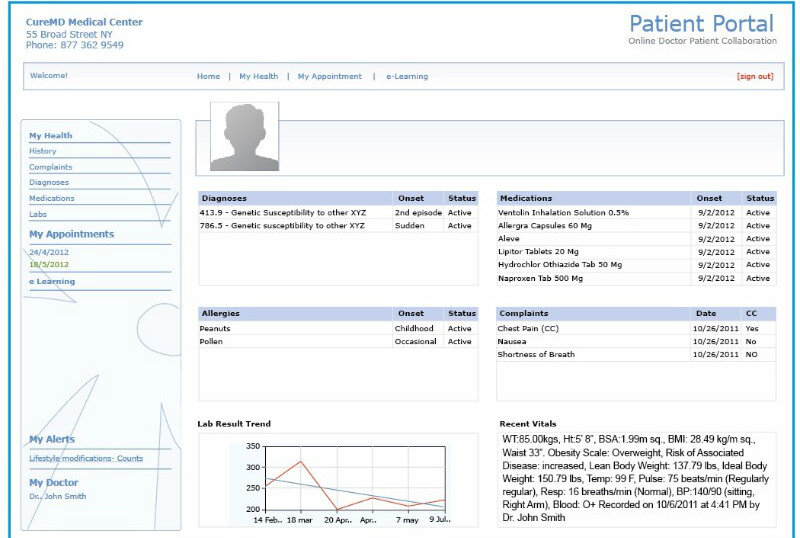Click the sign out link
This screenshot has height=538, width=800.
click(x=754, y=76)
